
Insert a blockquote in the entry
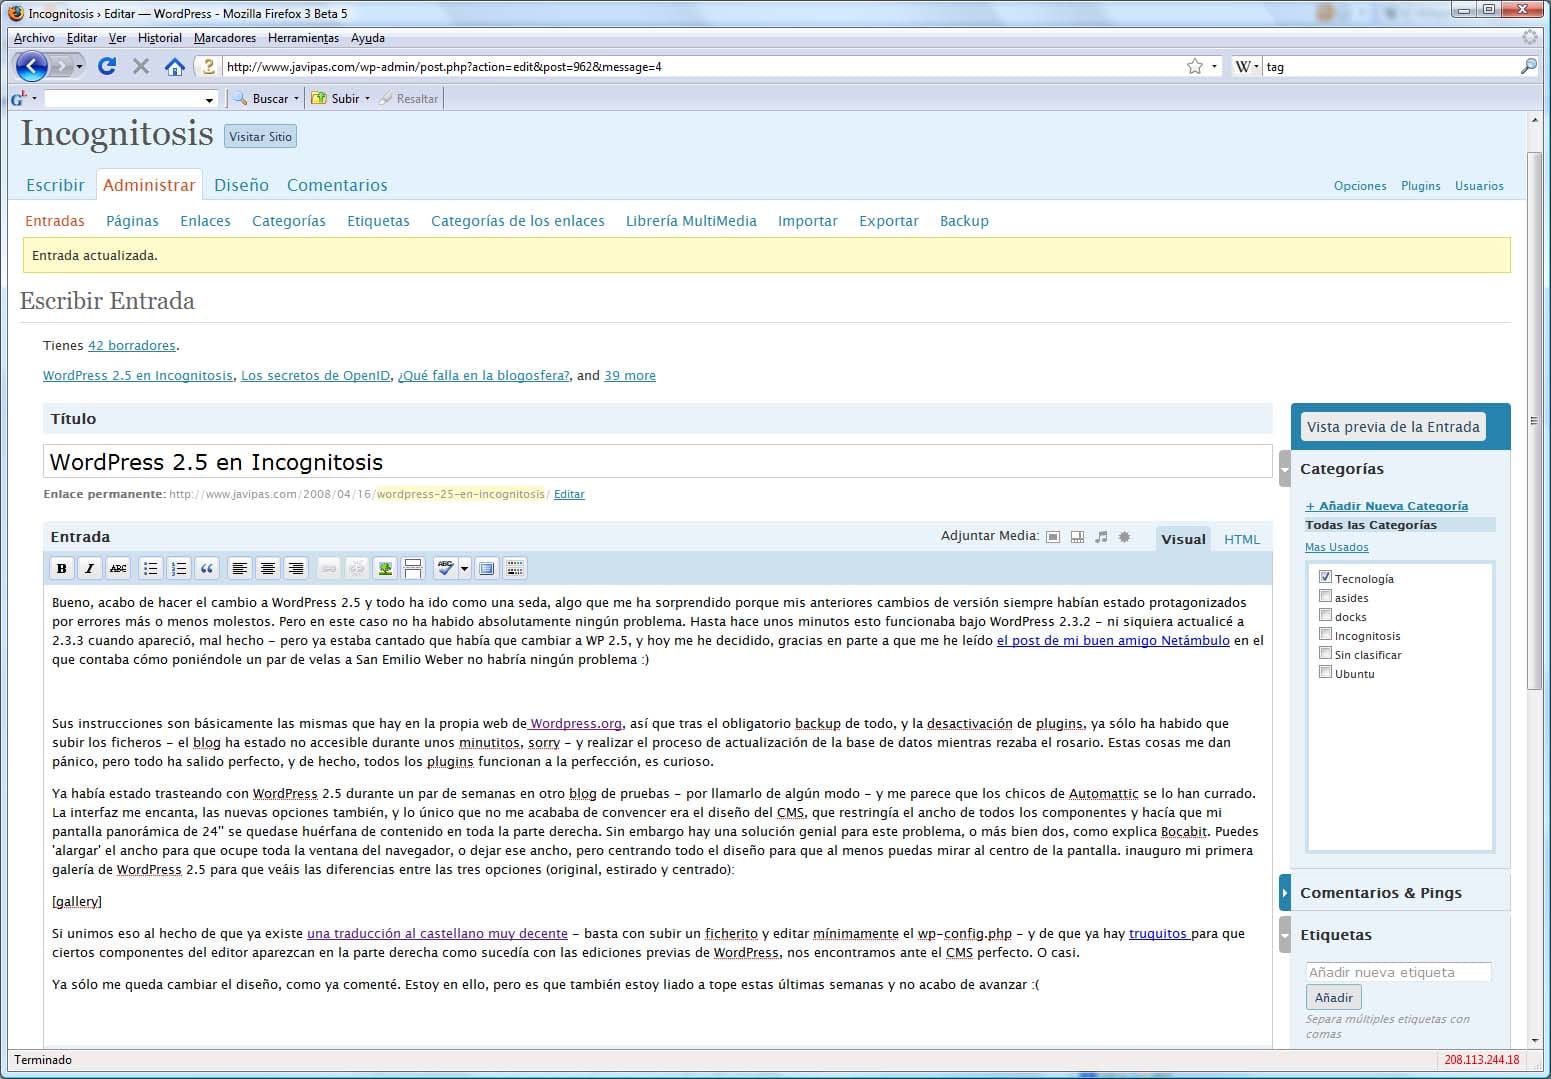click(x=207, y=569)
